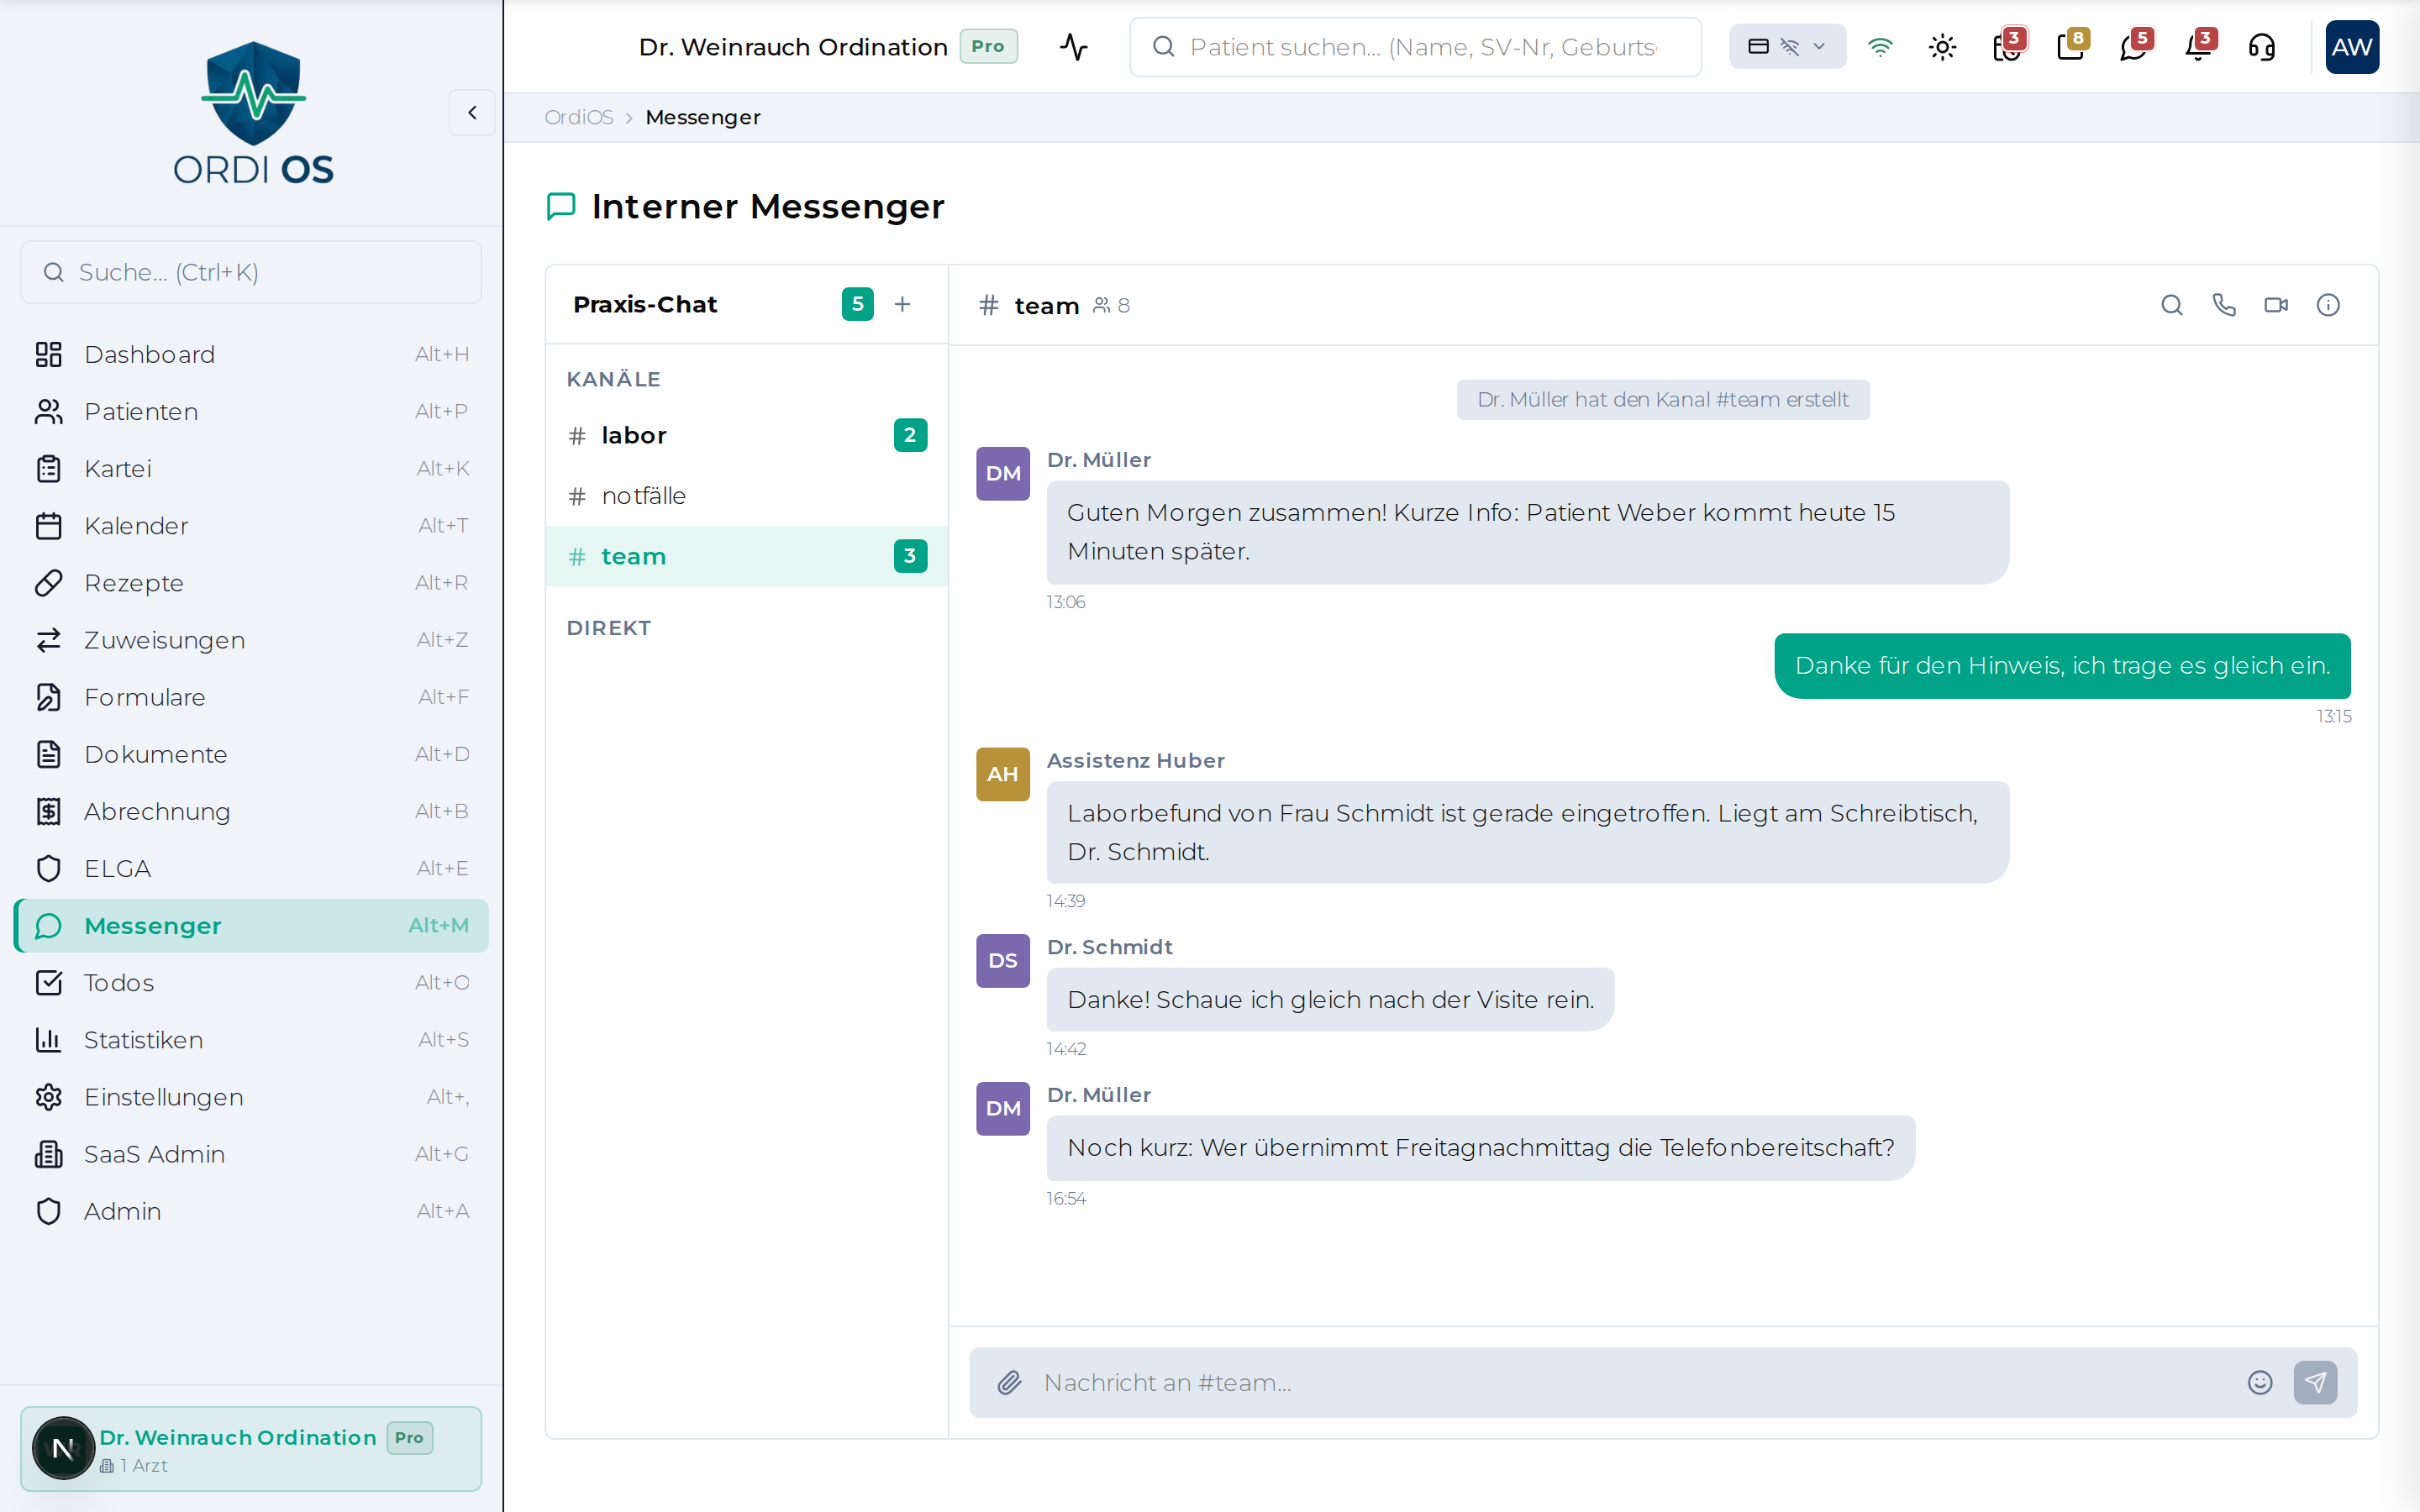Open the emoji picker in message field

coord(2259,1382)
